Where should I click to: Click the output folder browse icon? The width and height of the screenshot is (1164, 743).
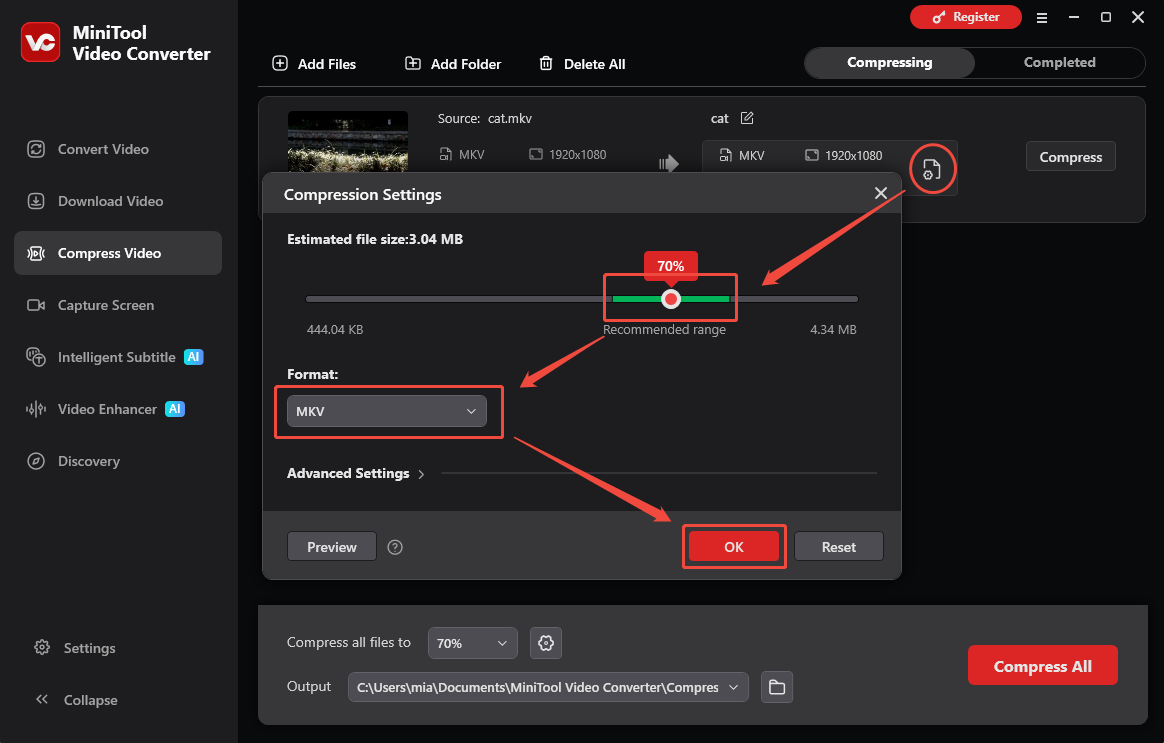coord(776,687)
